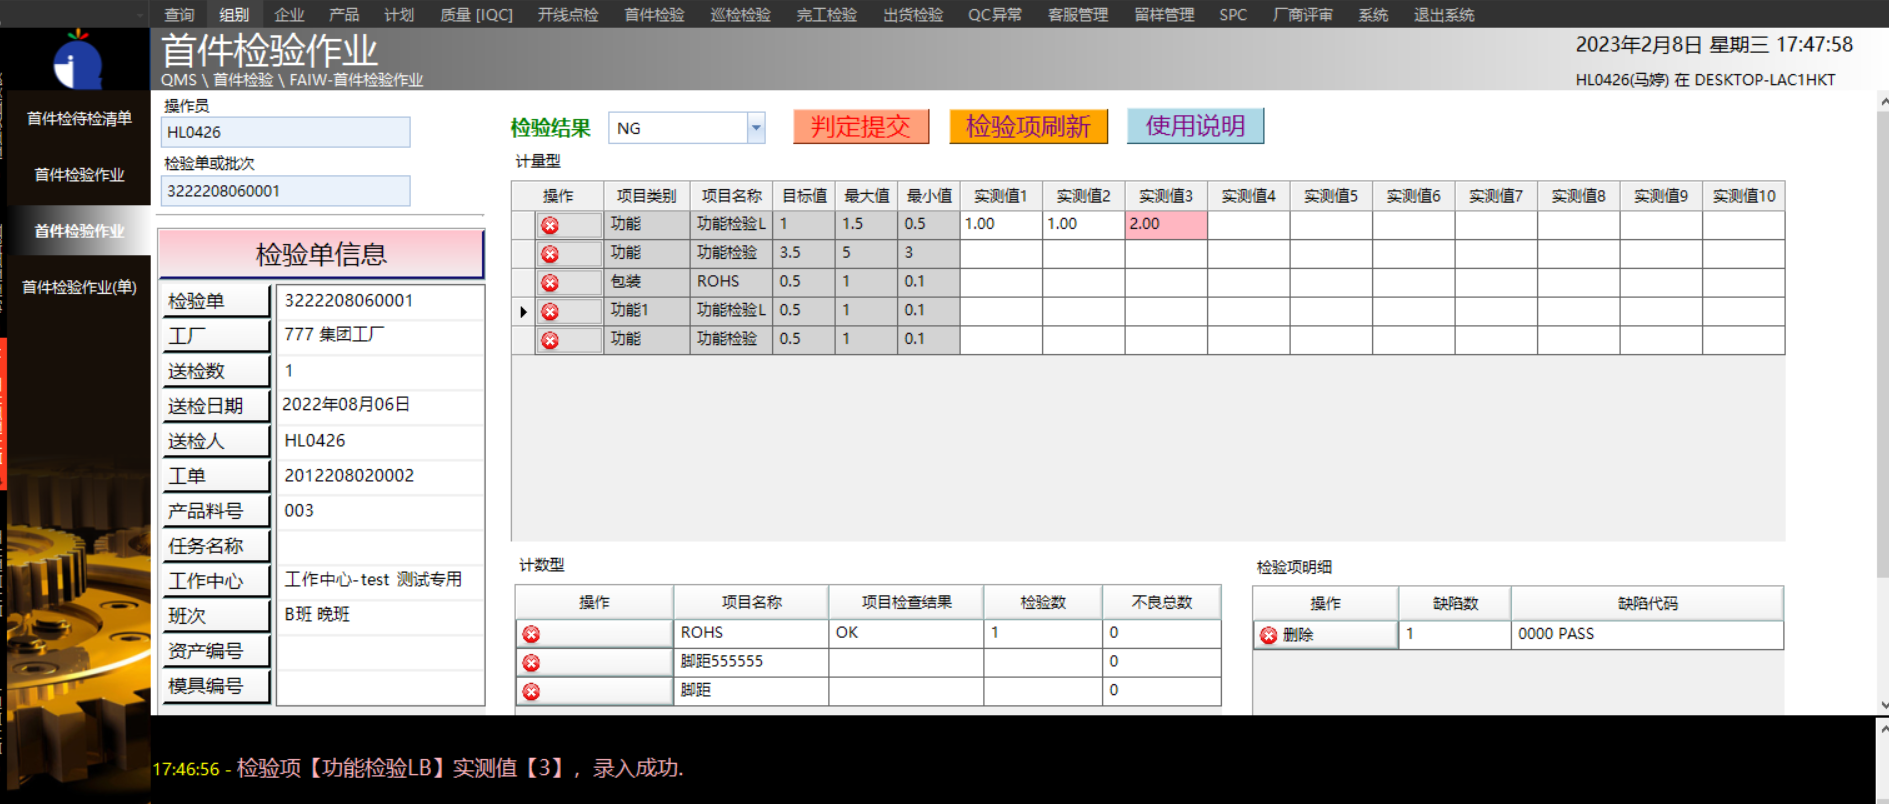The height and width of the screenshot is (804, 1889).
Task: Click the 工作中心-test 测试专用 value
Action: pyautogui.click(x=373, y=579)
